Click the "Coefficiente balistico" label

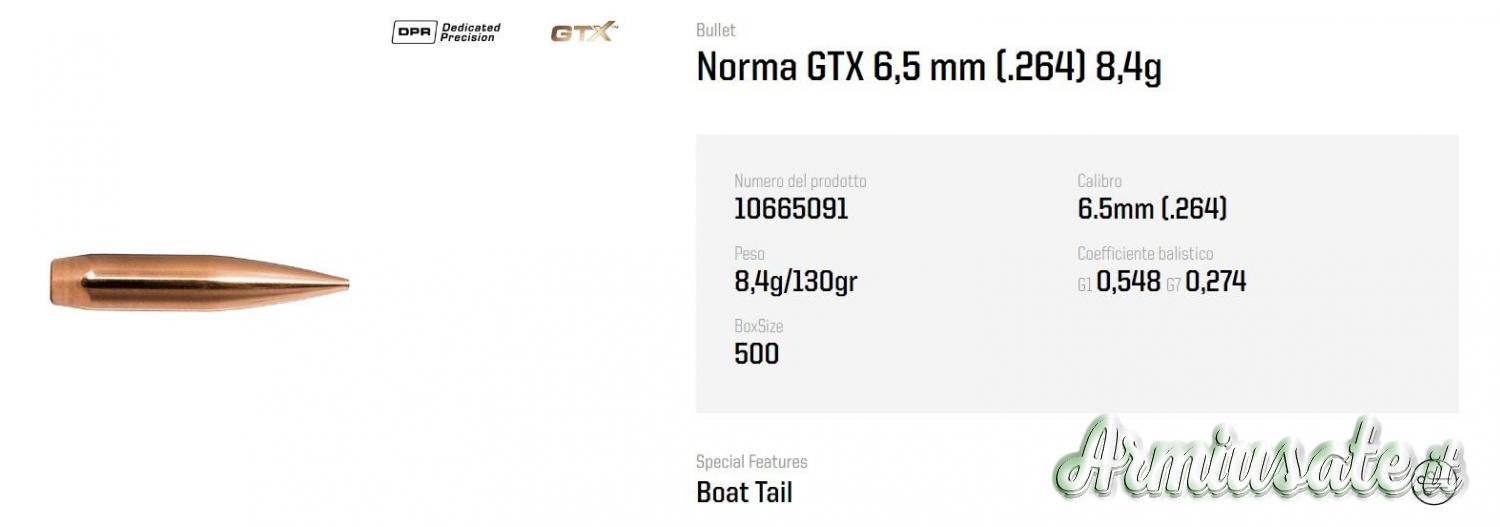1145,254
